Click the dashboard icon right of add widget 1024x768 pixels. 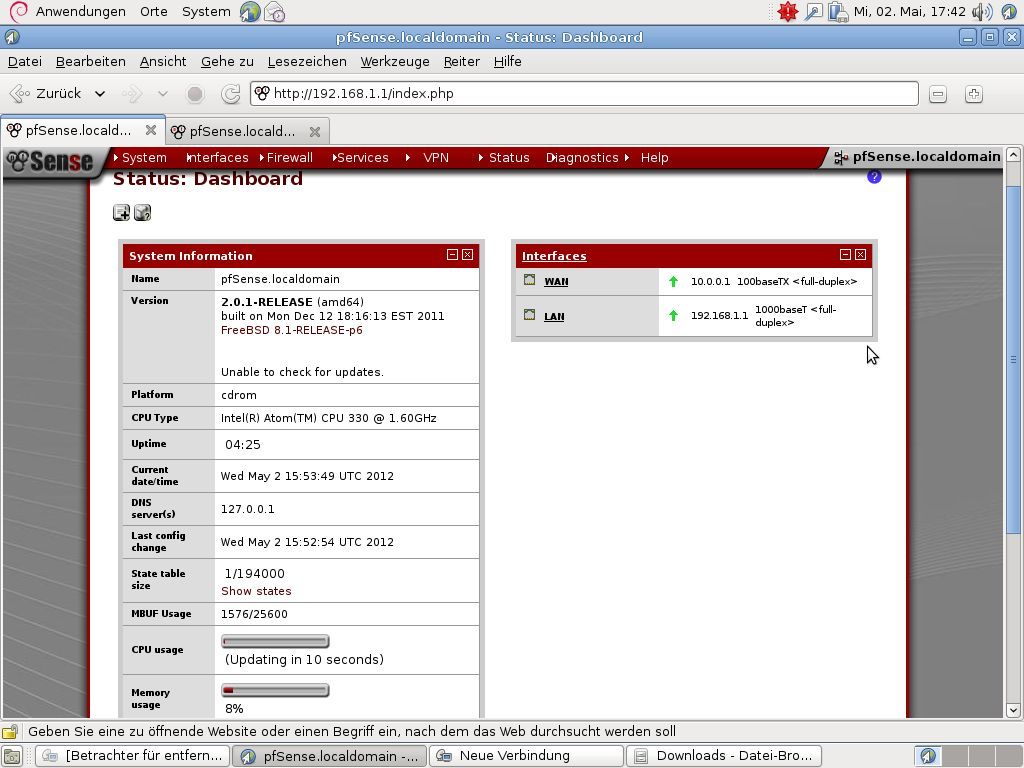tap(142, 212)
